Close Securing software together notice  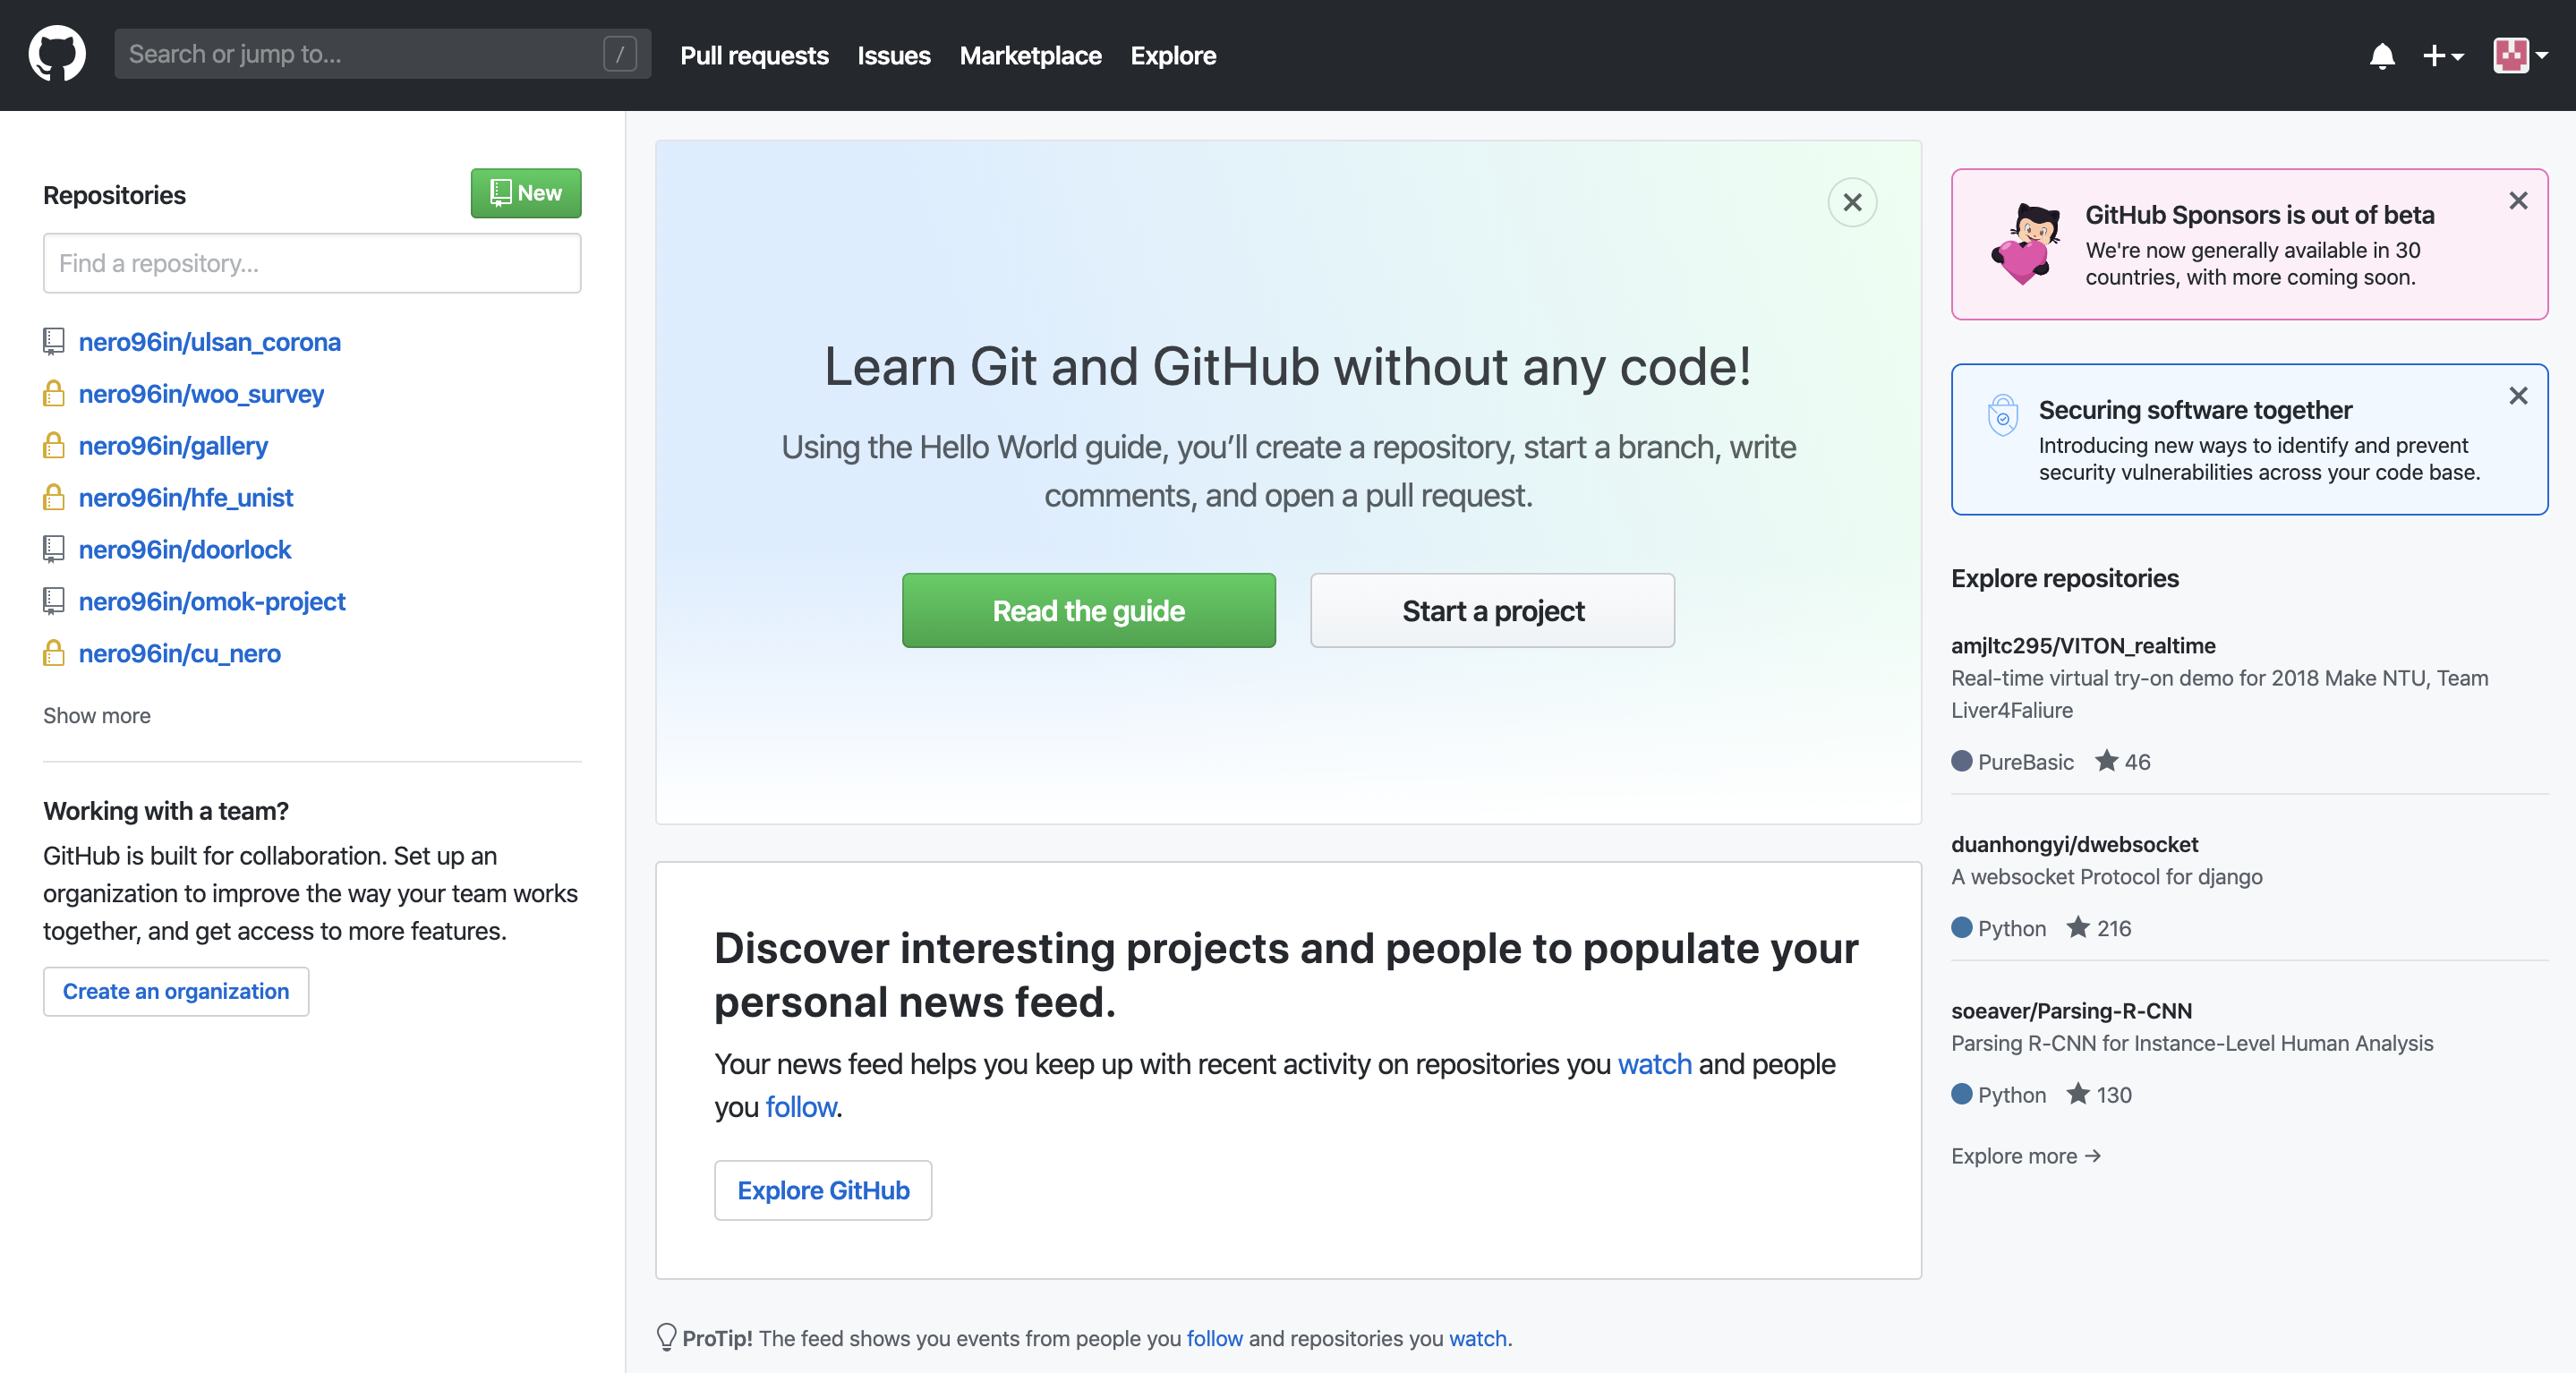2518,396
